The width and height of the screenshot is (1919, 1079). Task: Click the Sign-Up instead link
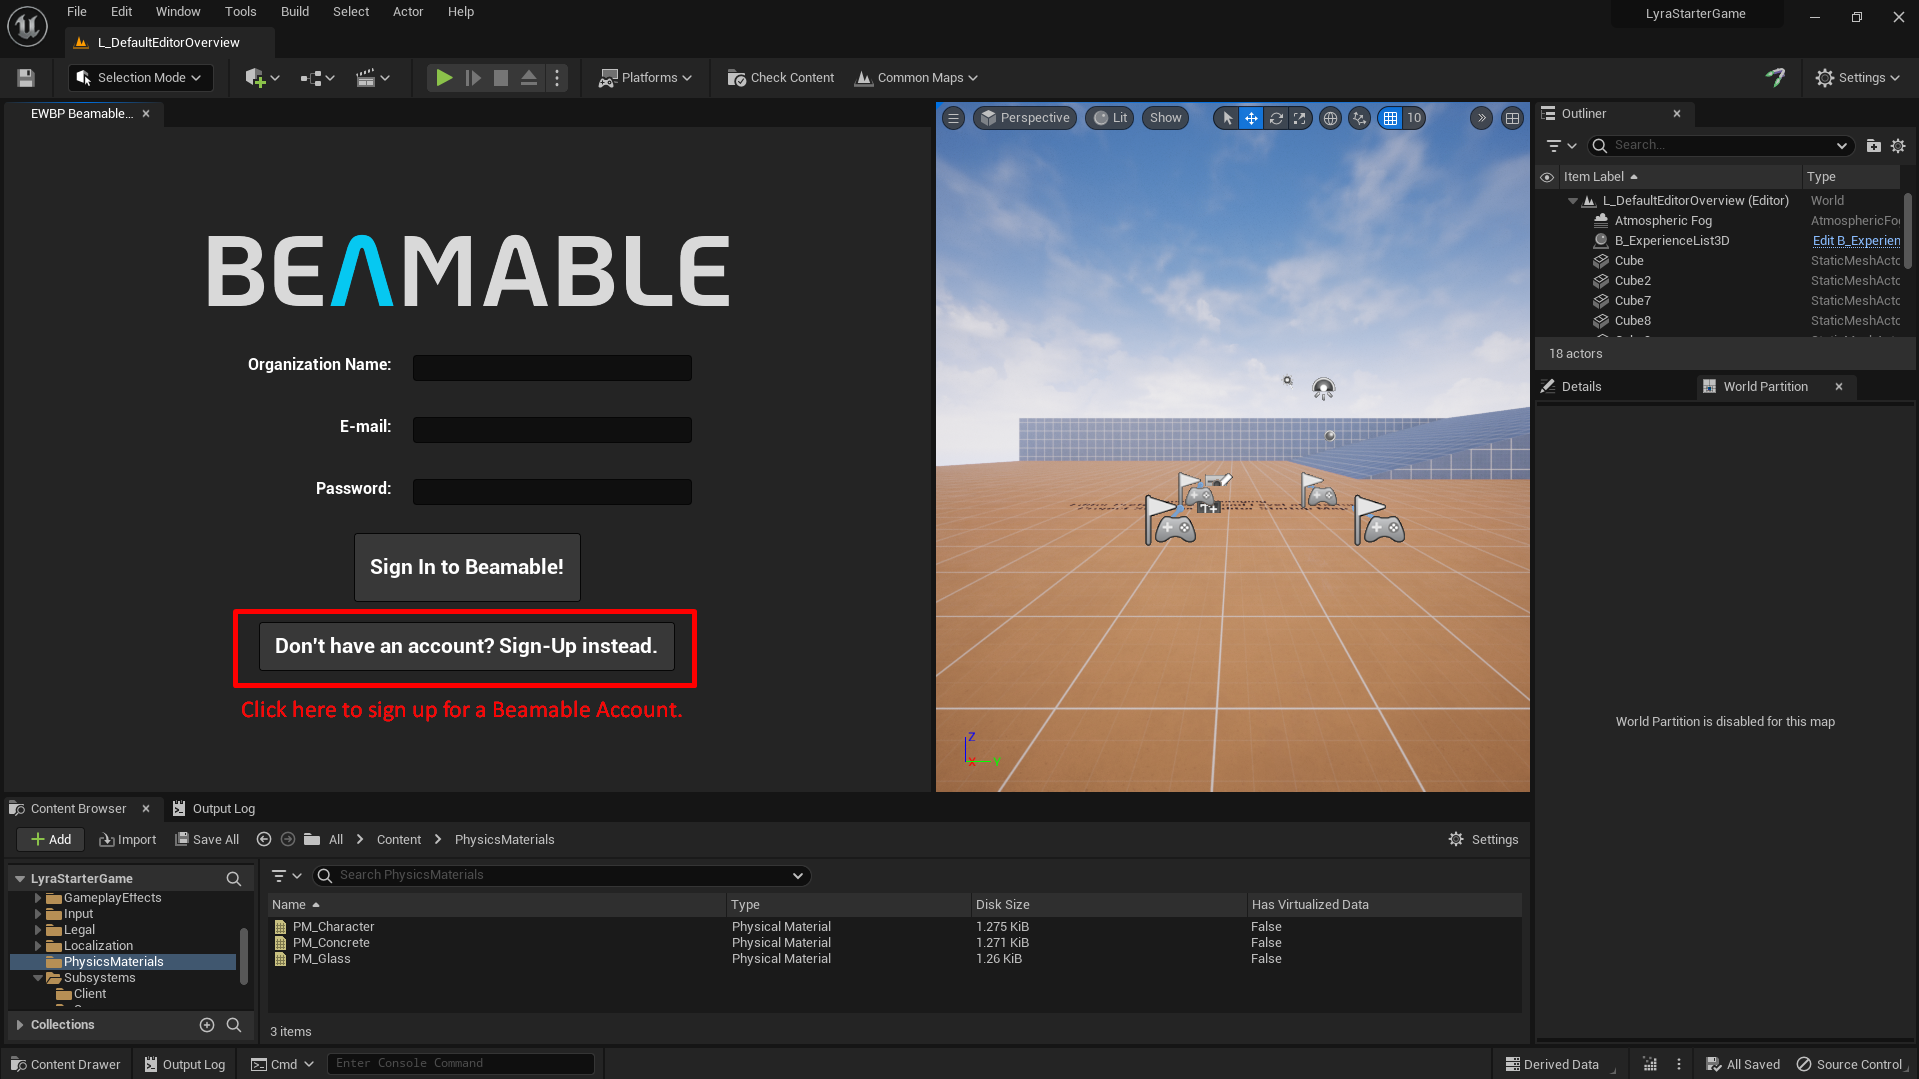click(x=466, y=646)
